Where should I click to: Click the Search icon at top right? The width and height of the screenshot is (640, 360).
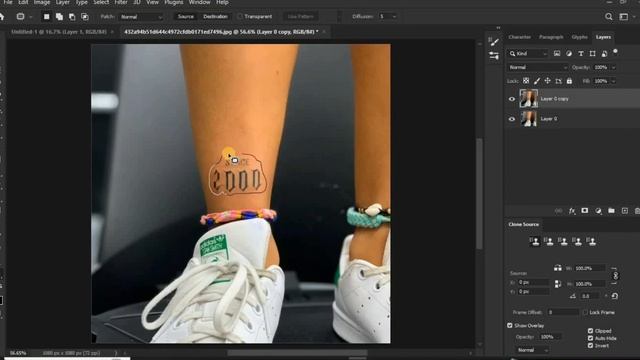[x=609, y=17]
